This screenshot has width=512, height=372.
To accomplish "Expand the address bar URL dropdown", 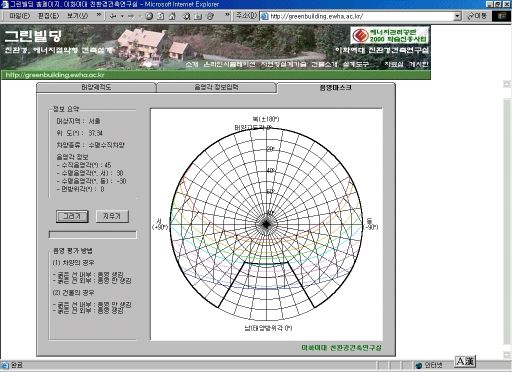I will point(458,16).
